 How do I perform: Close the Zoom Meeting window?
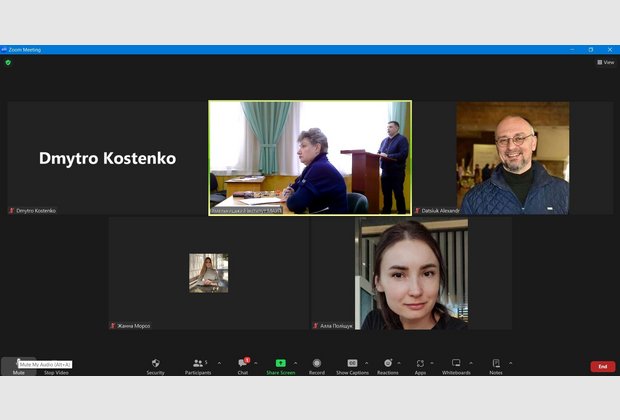coord(610,50)
